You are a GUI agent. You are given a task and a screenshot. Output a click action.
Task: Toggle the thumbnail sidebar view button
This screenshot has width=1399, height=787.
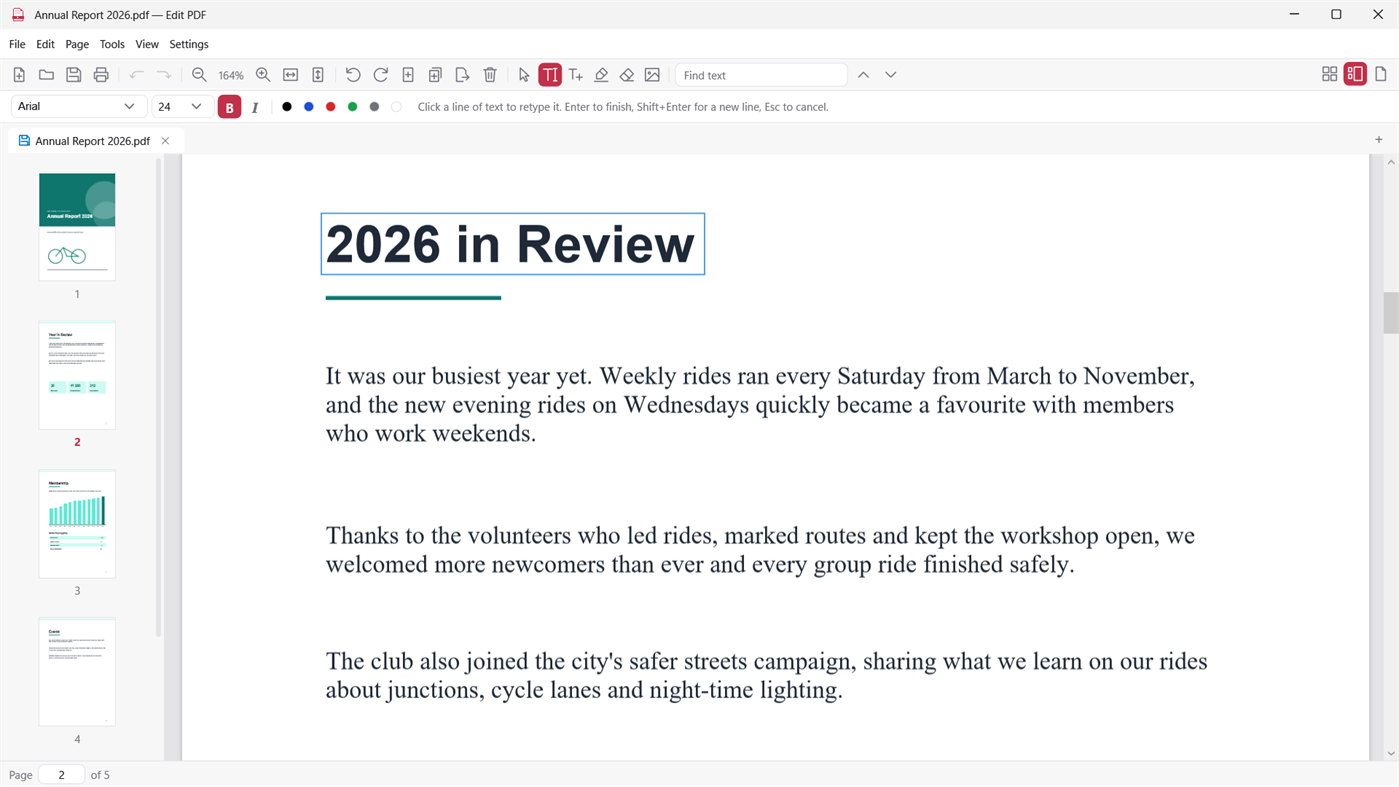pyautogui.click(x=1355, y=74)
